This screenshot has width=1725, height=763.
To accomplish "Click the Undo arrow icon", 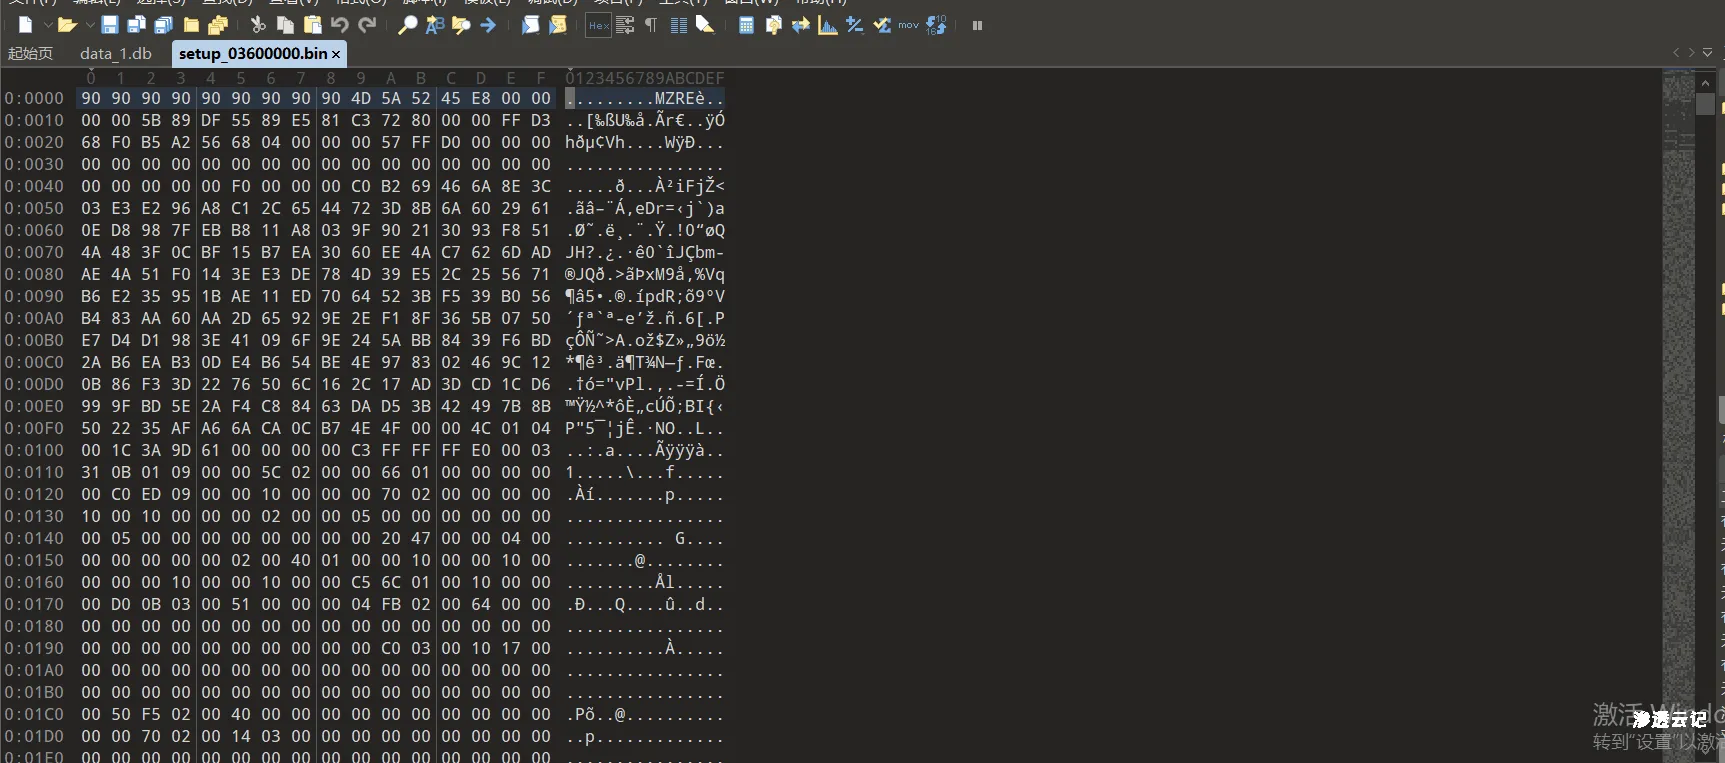I will (340, 25).
